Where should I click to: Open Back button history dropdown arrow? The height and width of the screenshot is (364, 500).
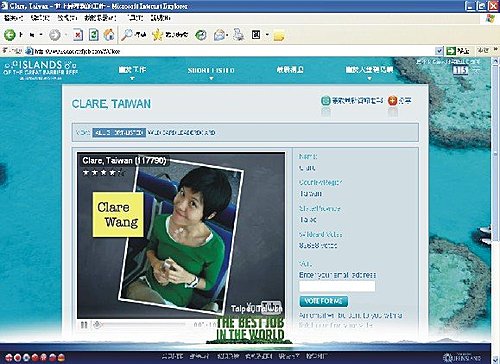click(41, 35)
